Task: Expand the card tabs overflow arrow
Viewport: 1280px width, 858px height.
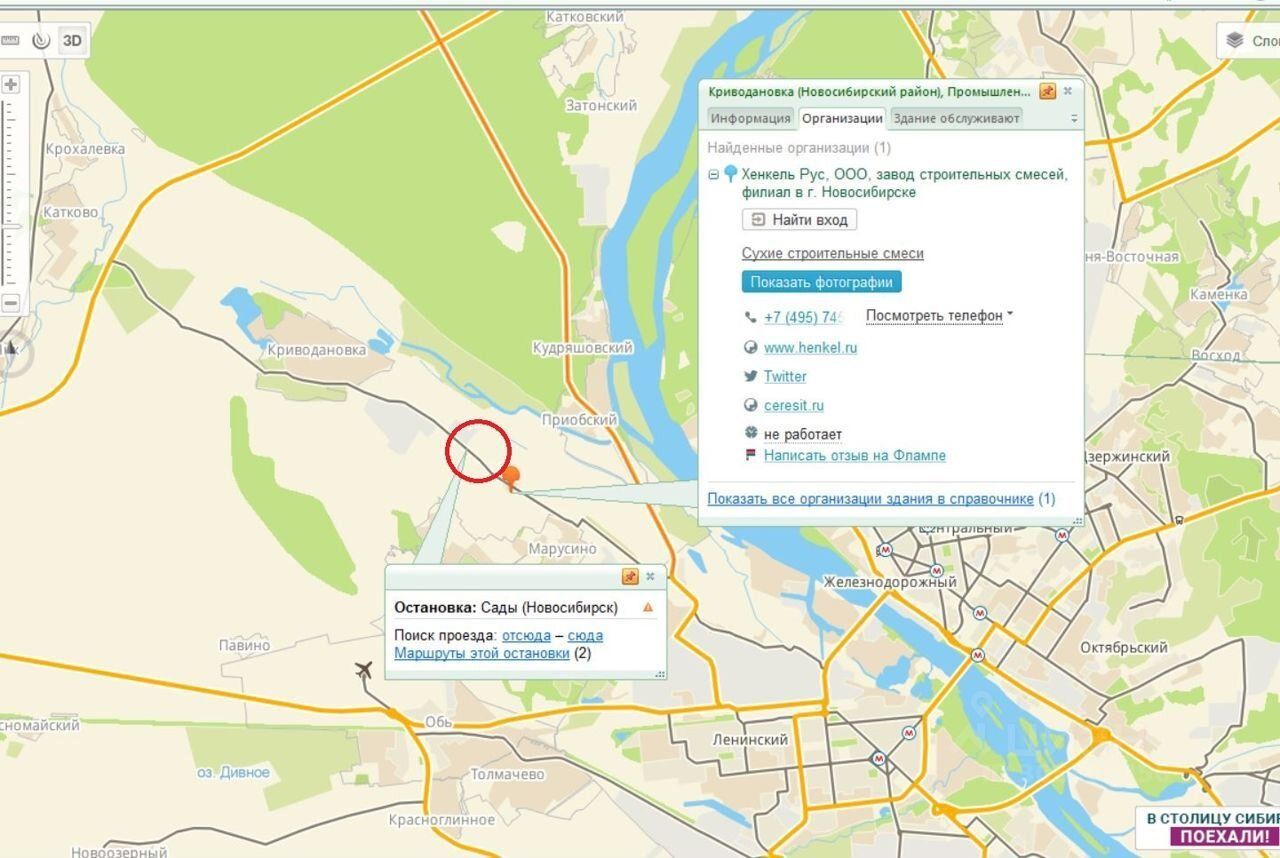Action: tap(1074, 118)
